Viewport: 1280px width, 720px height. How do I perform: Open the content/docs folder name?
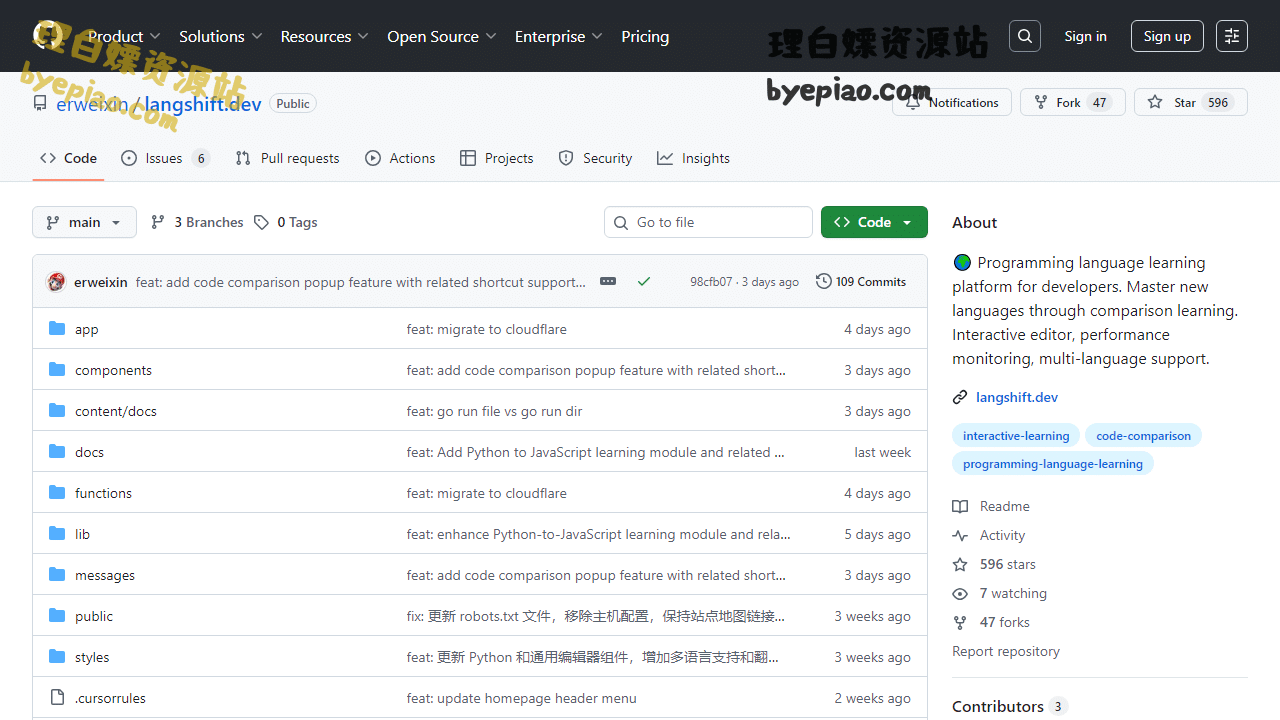coord(116,411)
